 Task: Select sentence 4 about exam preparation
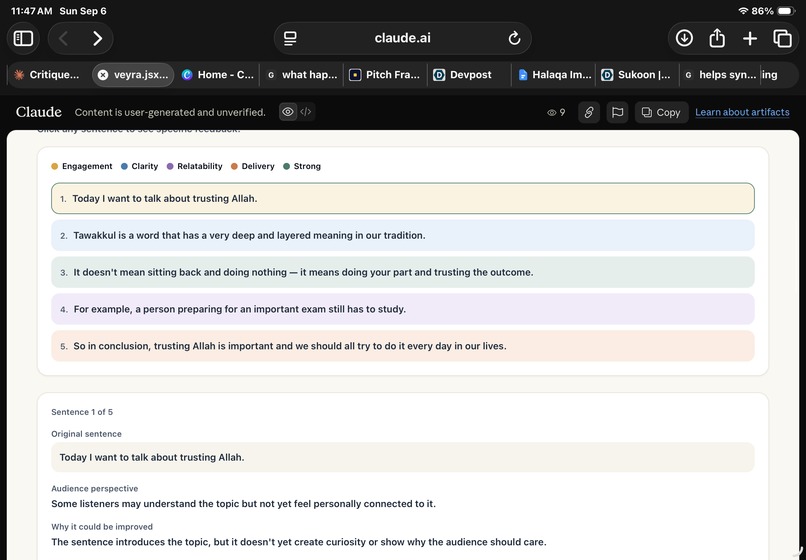click(x=402, y=309)
